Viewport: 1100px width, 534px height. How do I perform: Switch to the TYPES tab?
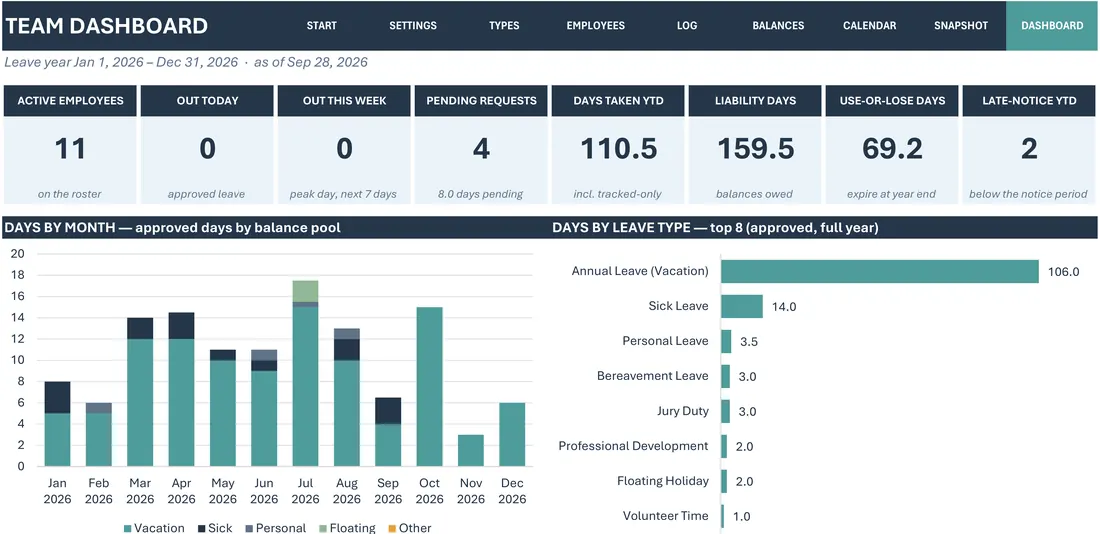504,25
